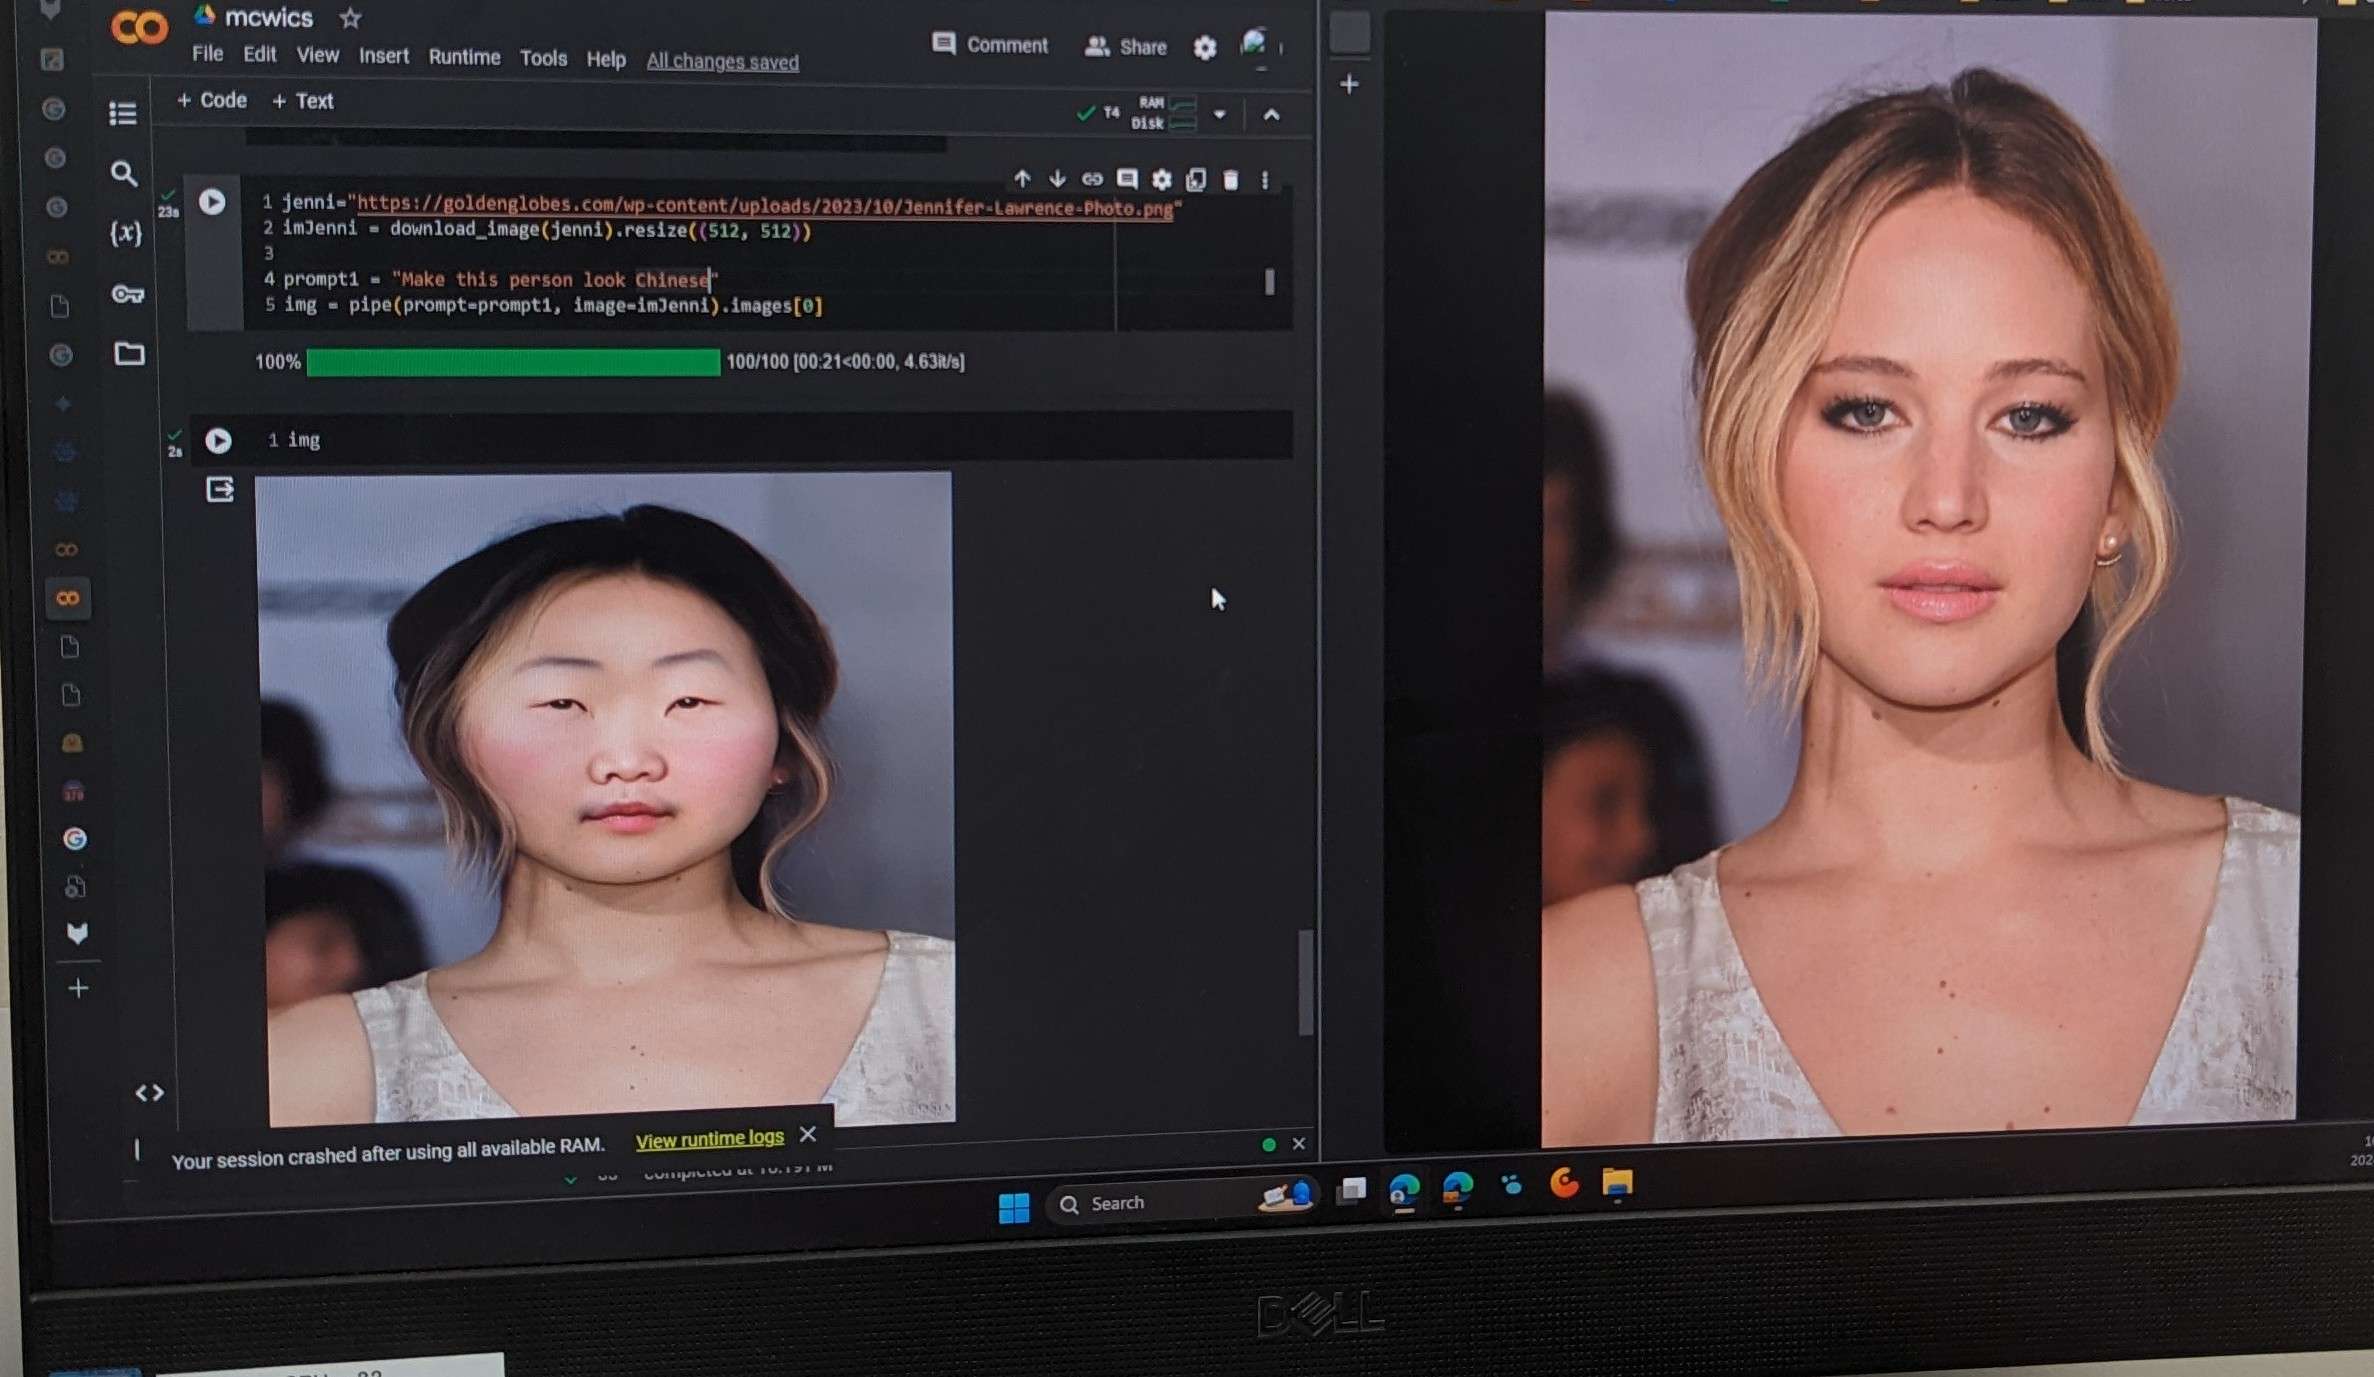Screen dimensions: 2374x1377
Task: Open the secrets key icon panel
Action: coord(127,294)
